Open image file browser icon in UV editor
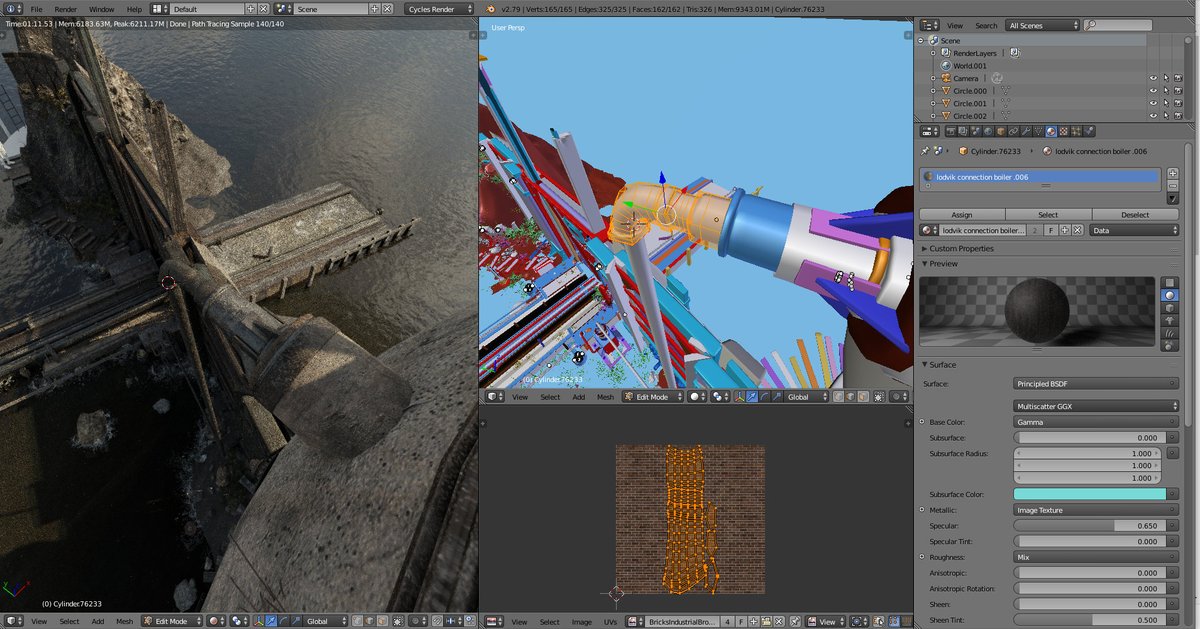Viewport: 1200px width, 629px height. point(766,622)
